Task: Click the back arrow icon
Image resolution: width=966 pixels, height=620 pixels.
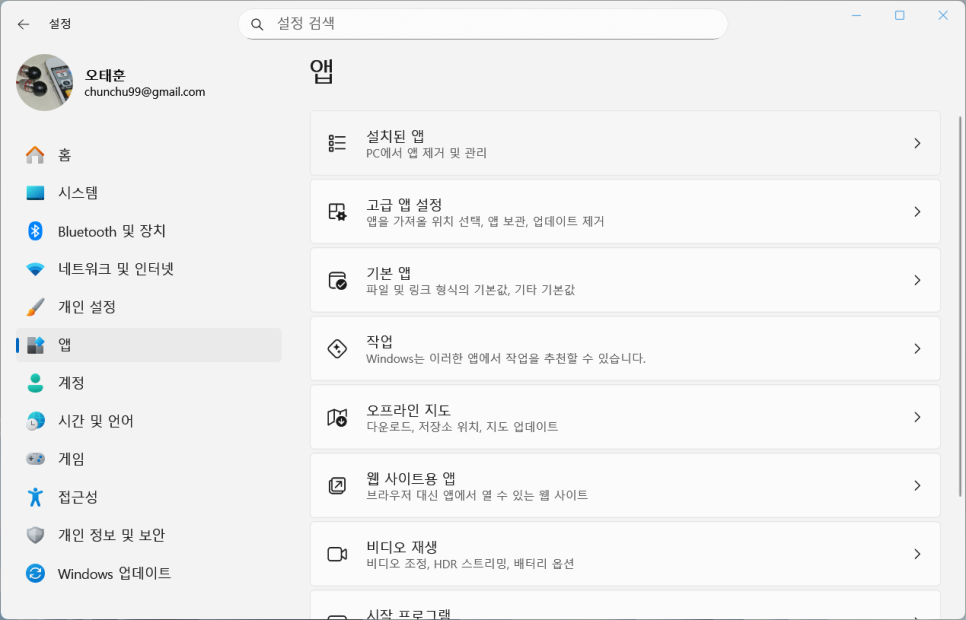Action: [x=23, y=24]
